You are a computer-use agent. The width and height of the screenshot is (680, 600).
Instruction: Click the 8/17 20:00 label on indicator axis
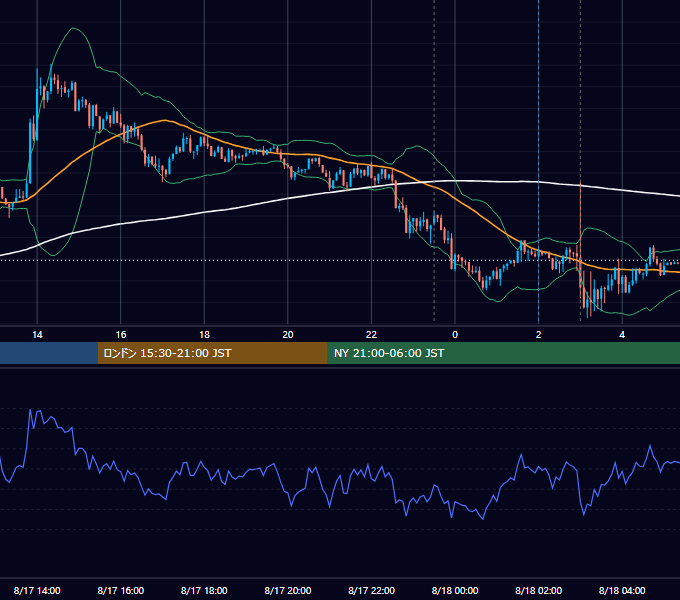288,590
